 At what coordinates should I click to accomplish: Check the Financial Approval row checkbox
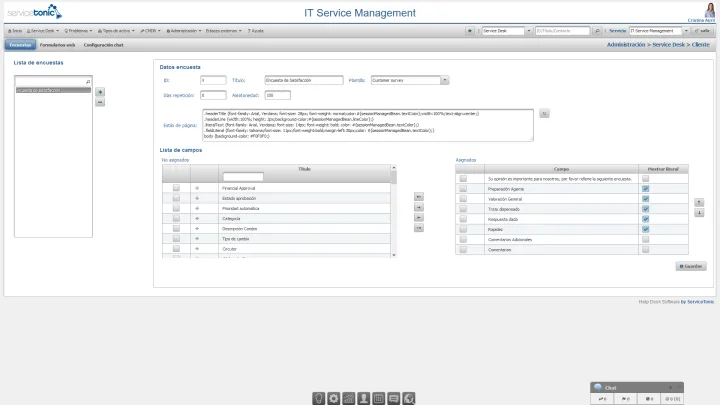(x=176, y=188)
